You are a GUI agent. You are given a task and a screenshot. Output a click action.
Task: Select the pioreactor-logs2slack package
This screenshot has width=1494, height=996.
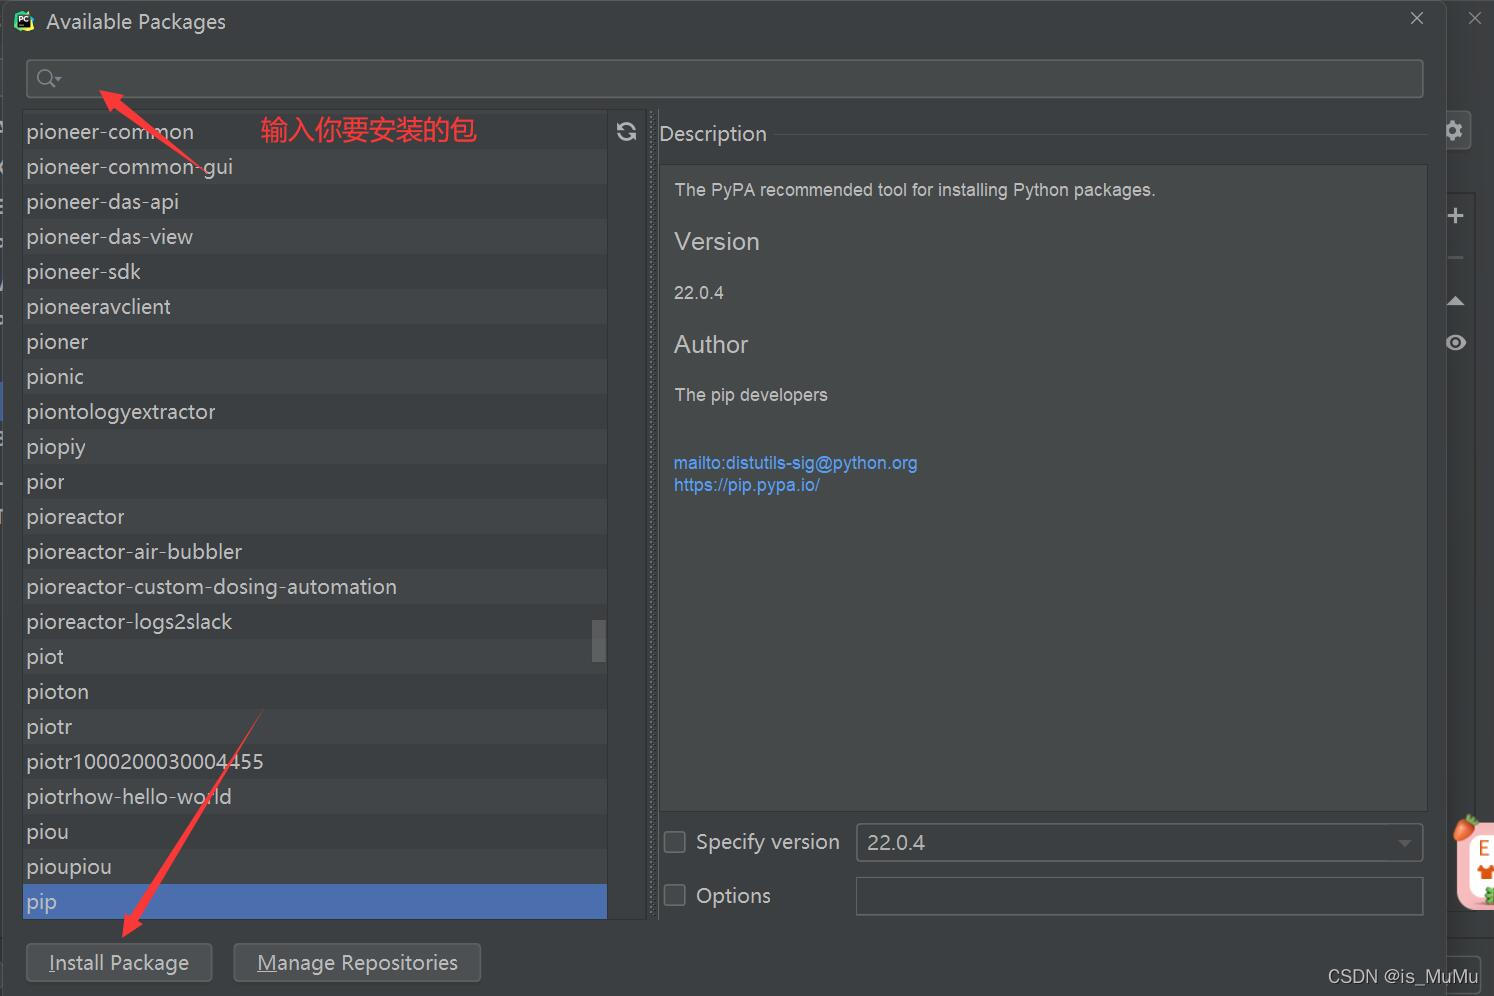point(315,622)
